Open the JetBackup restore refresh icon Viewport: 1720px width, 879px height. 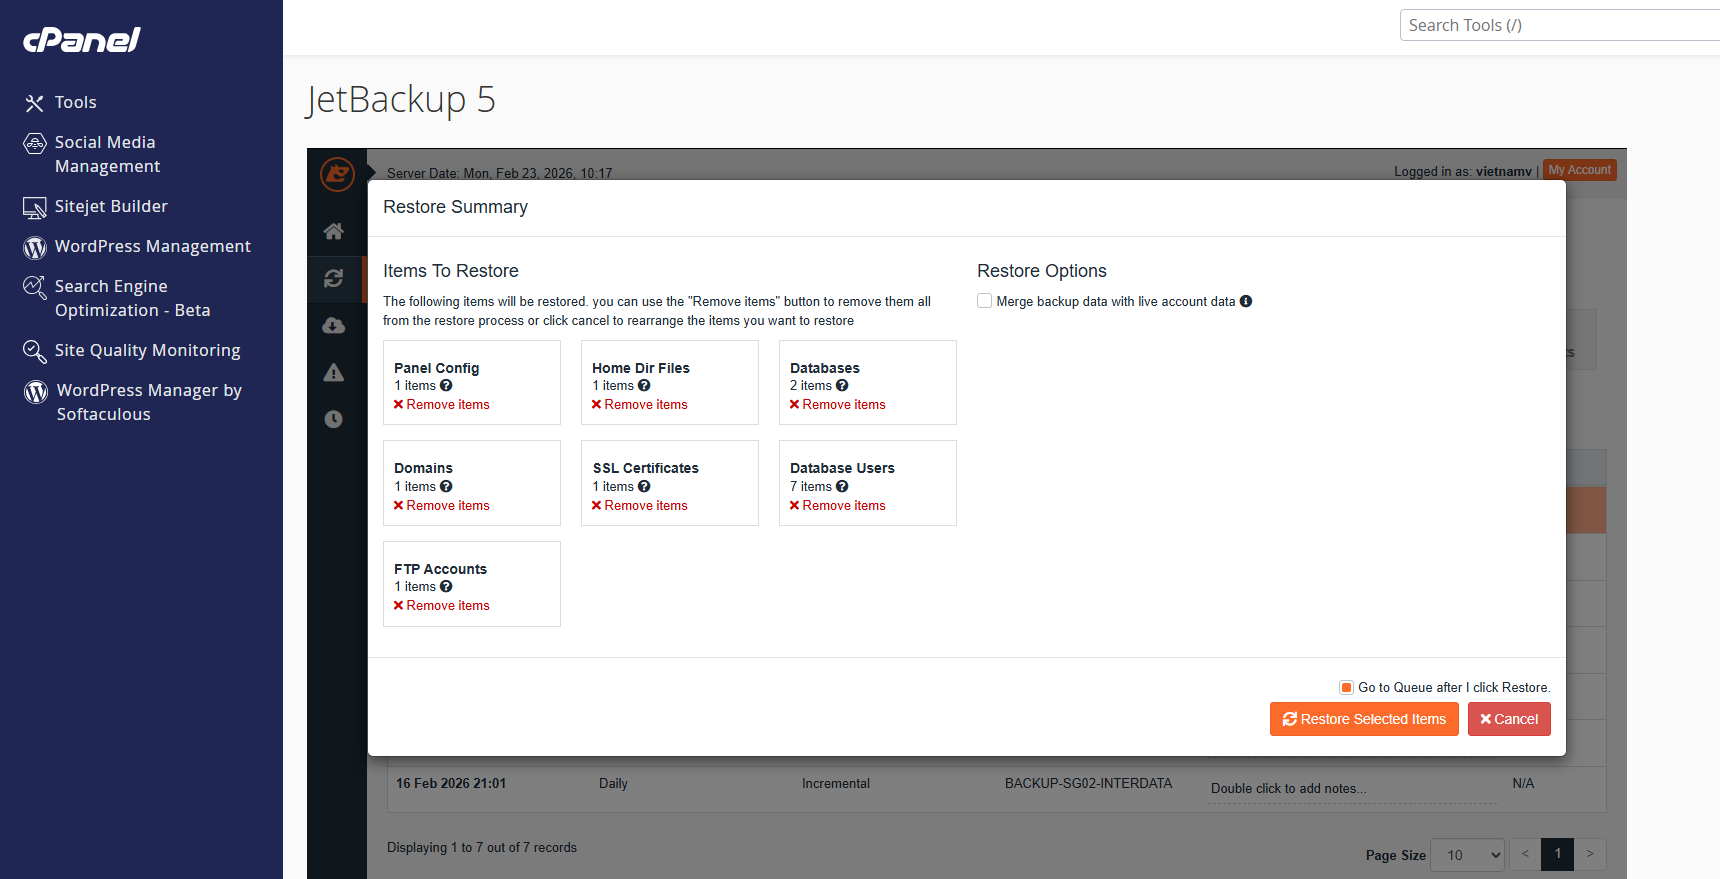click(334, 278)
